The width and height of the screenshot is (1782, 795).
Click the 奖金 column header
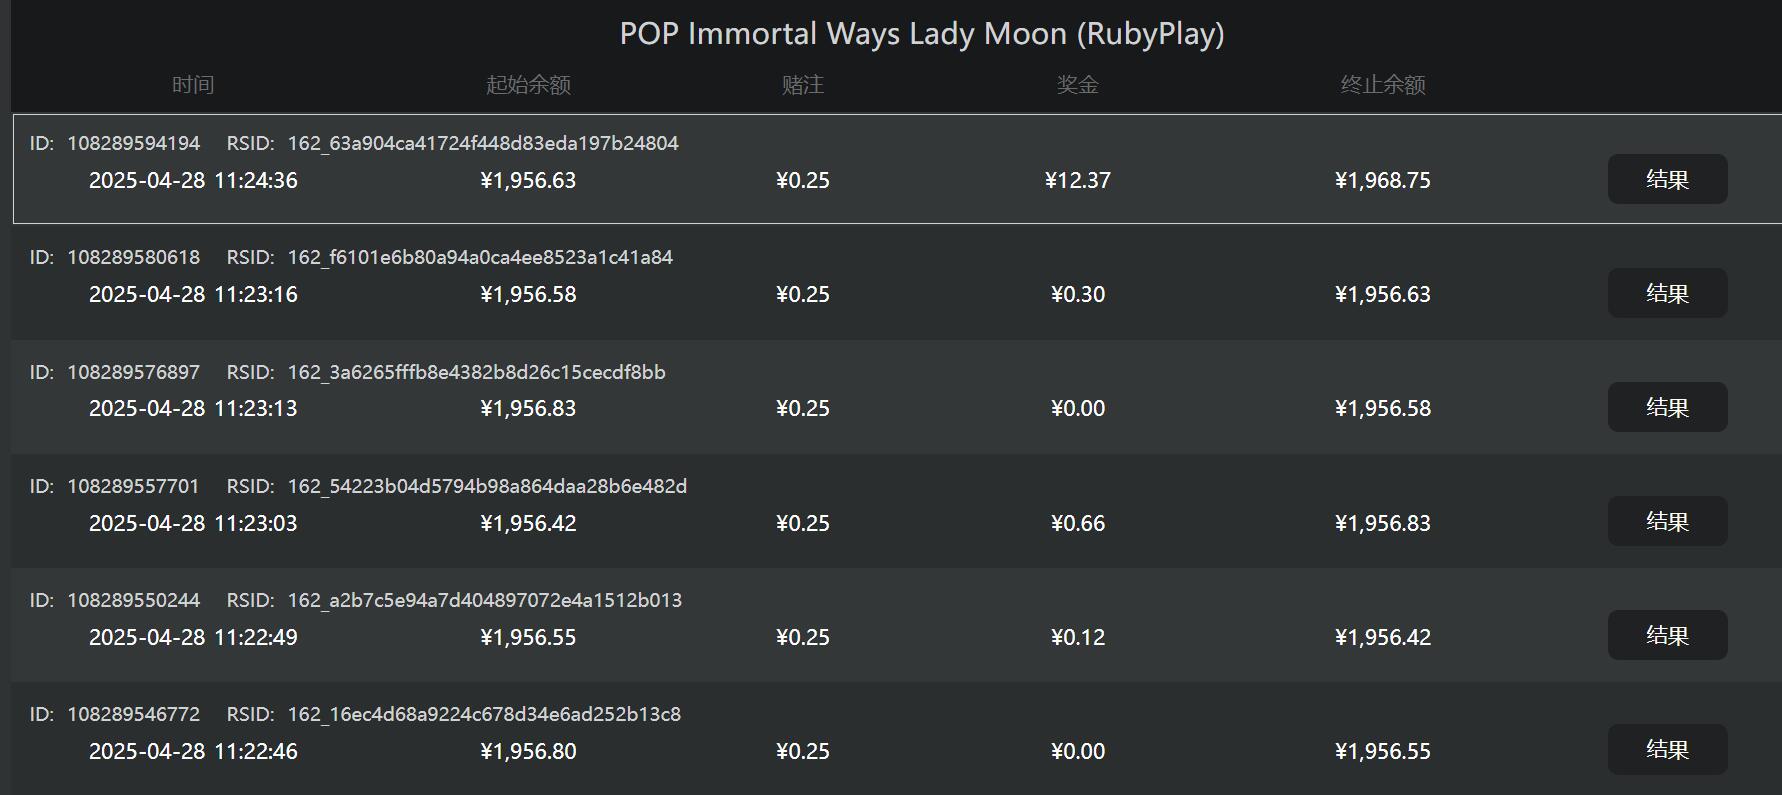[x=1078, y=85]
